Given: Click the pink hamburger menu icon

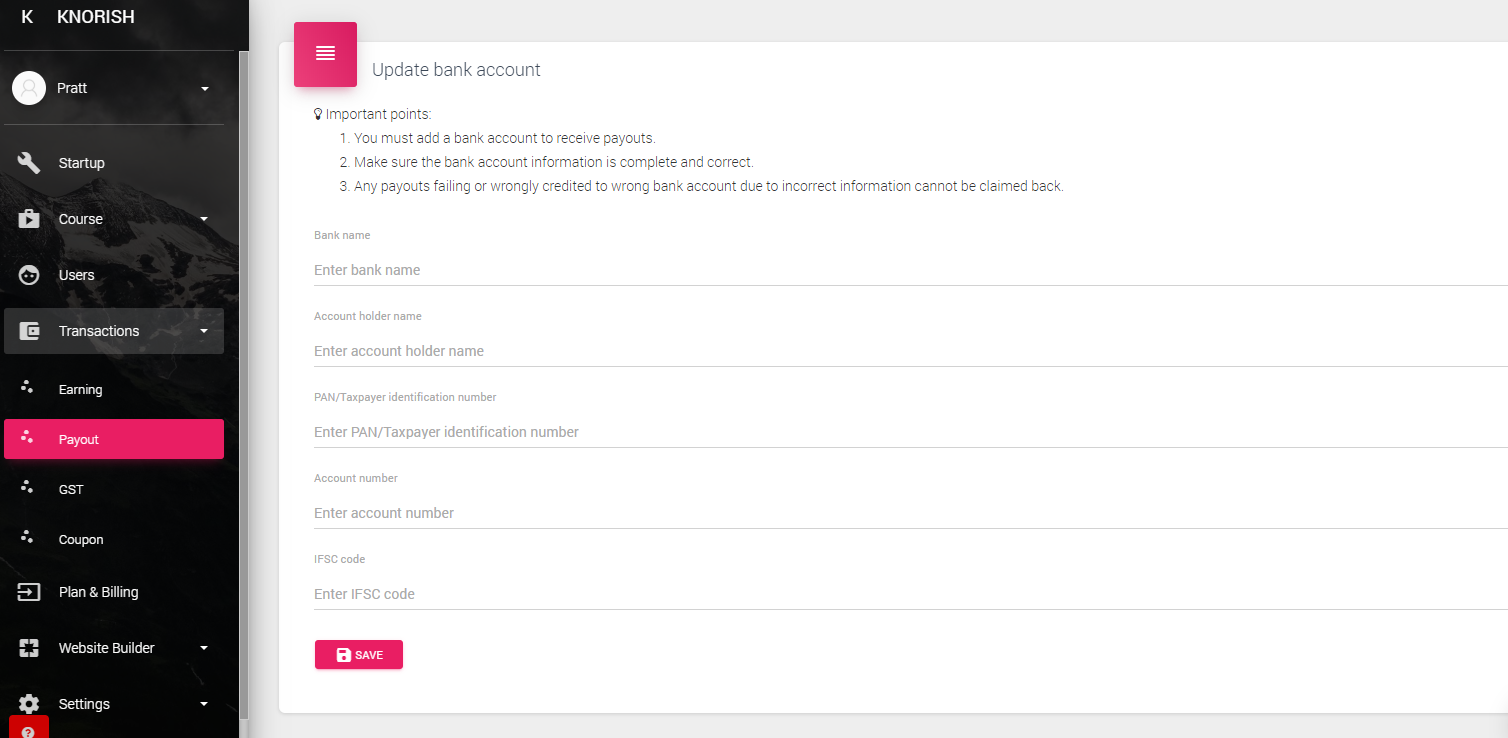Looking at the screenshot, I should point(325,54).
